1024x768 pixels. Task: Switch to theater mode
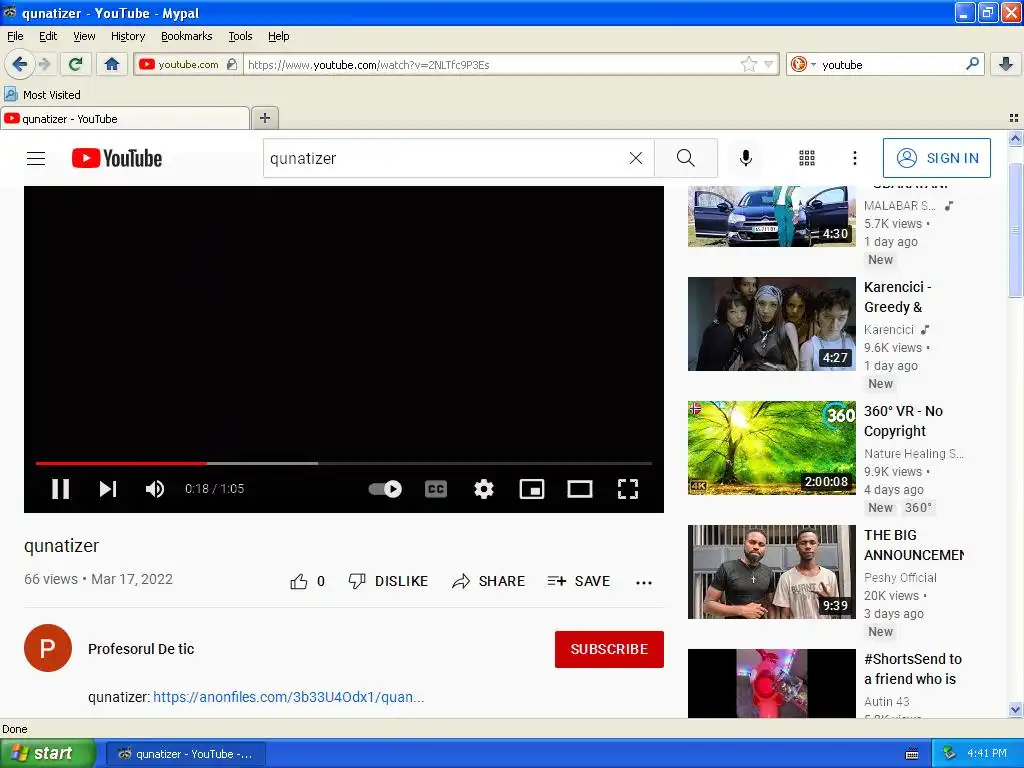[580, 488]
